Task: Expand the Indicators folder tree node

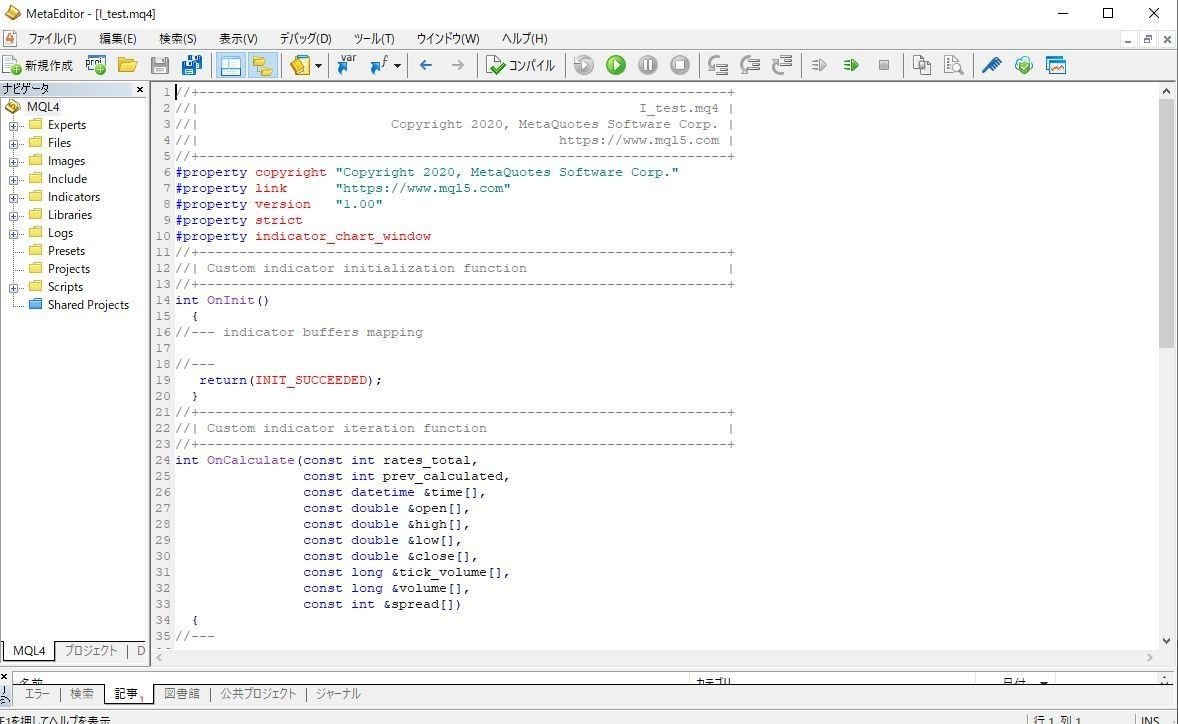Action: pos(14,197)
